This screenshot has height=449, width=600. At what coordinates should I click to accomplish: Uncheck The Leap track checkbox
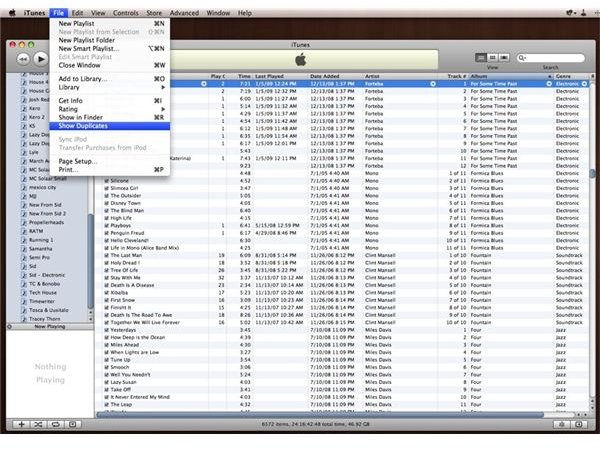click(106, 405)
